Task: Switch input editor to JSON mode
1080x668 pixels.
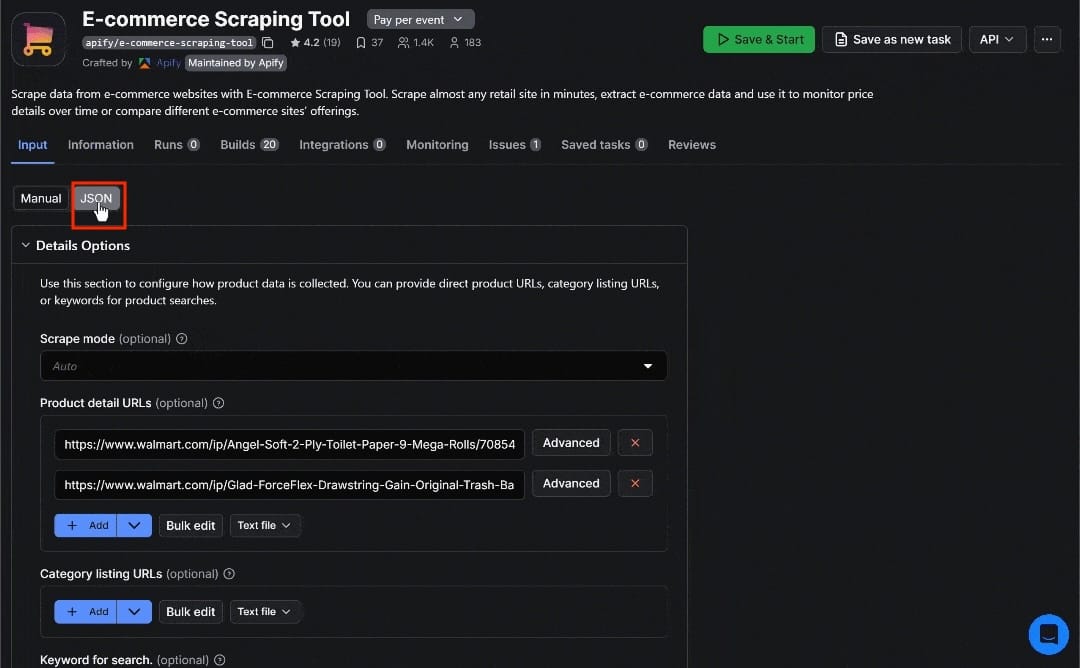Action: click(97, 197)
